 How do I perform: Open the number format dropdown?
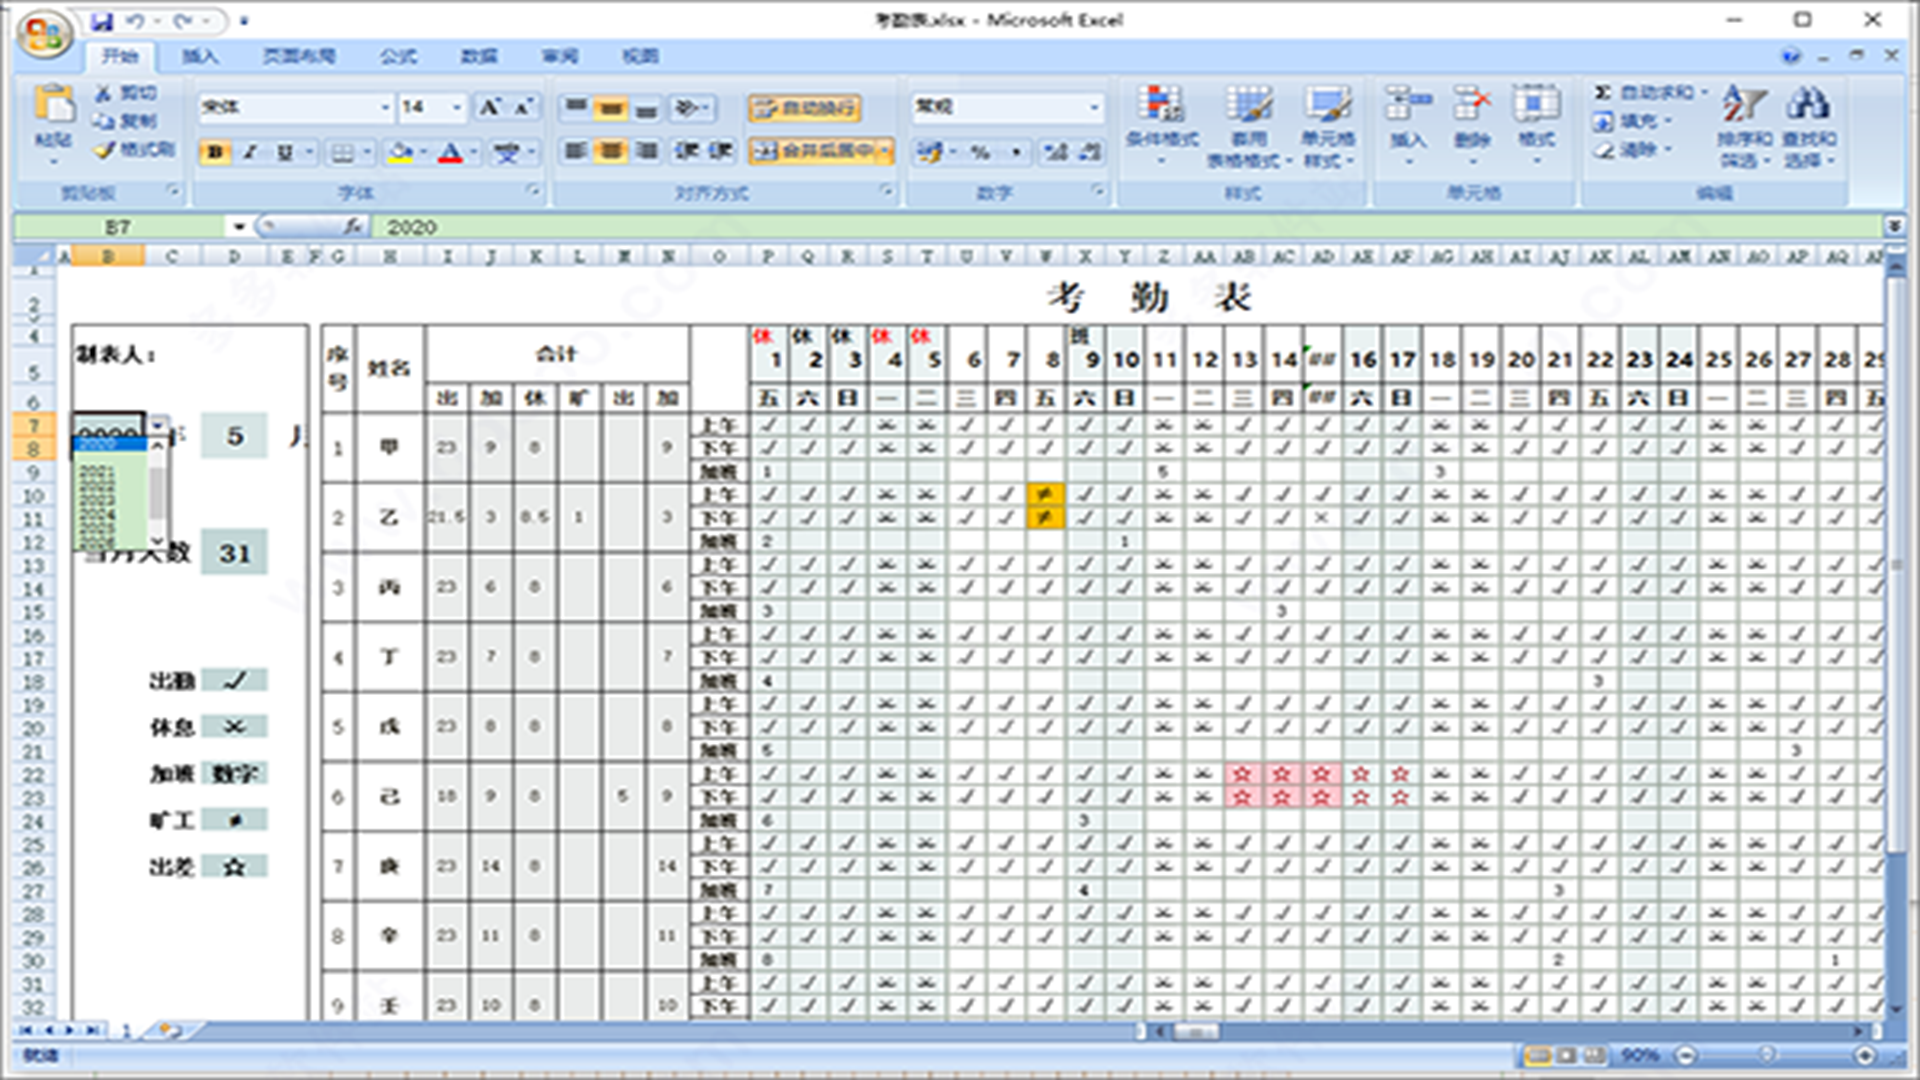point(1094,107)
